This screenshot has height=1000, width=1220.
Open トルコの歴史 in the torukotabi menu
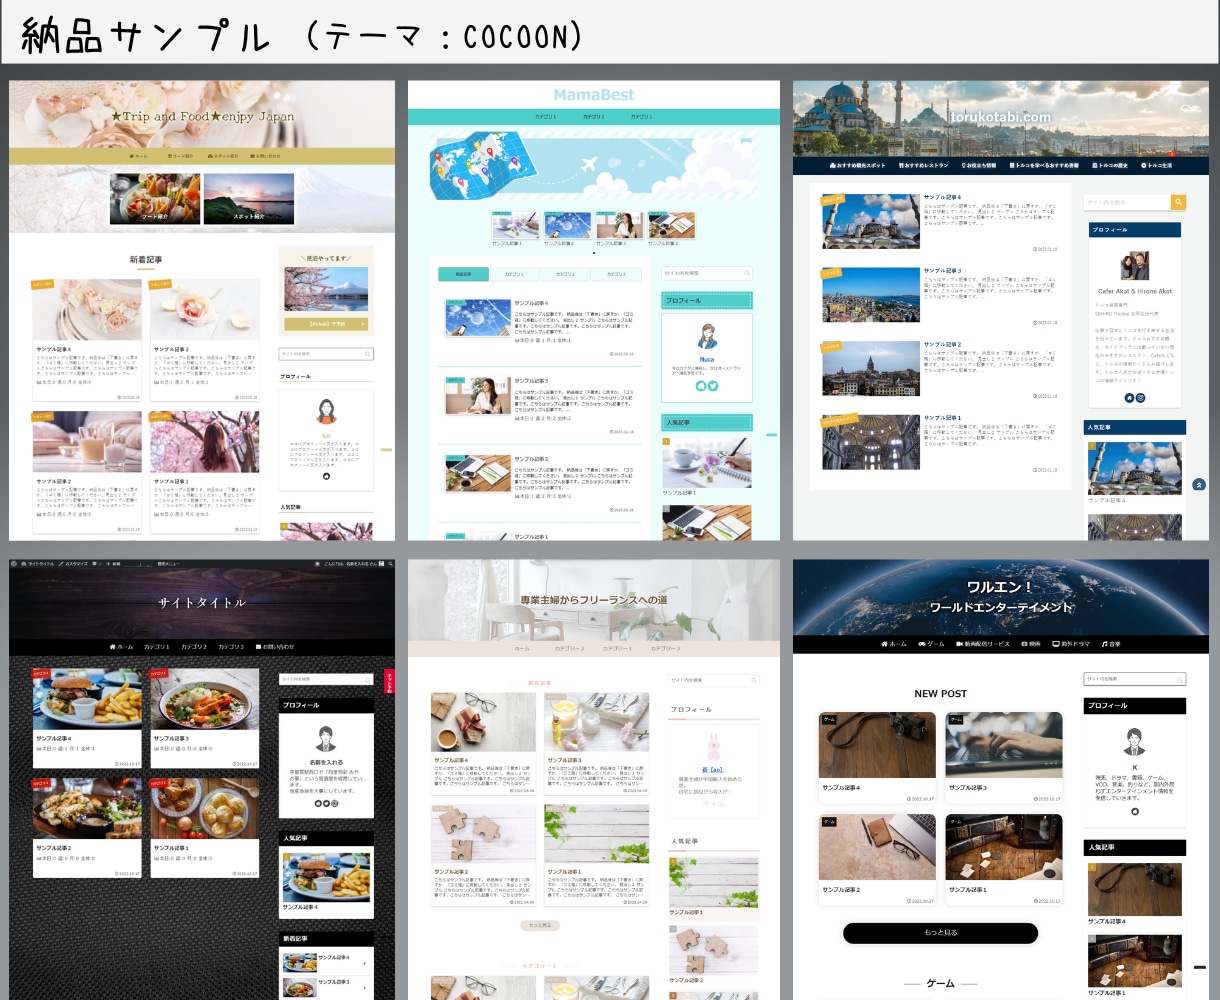click(x=1111, y=165)
